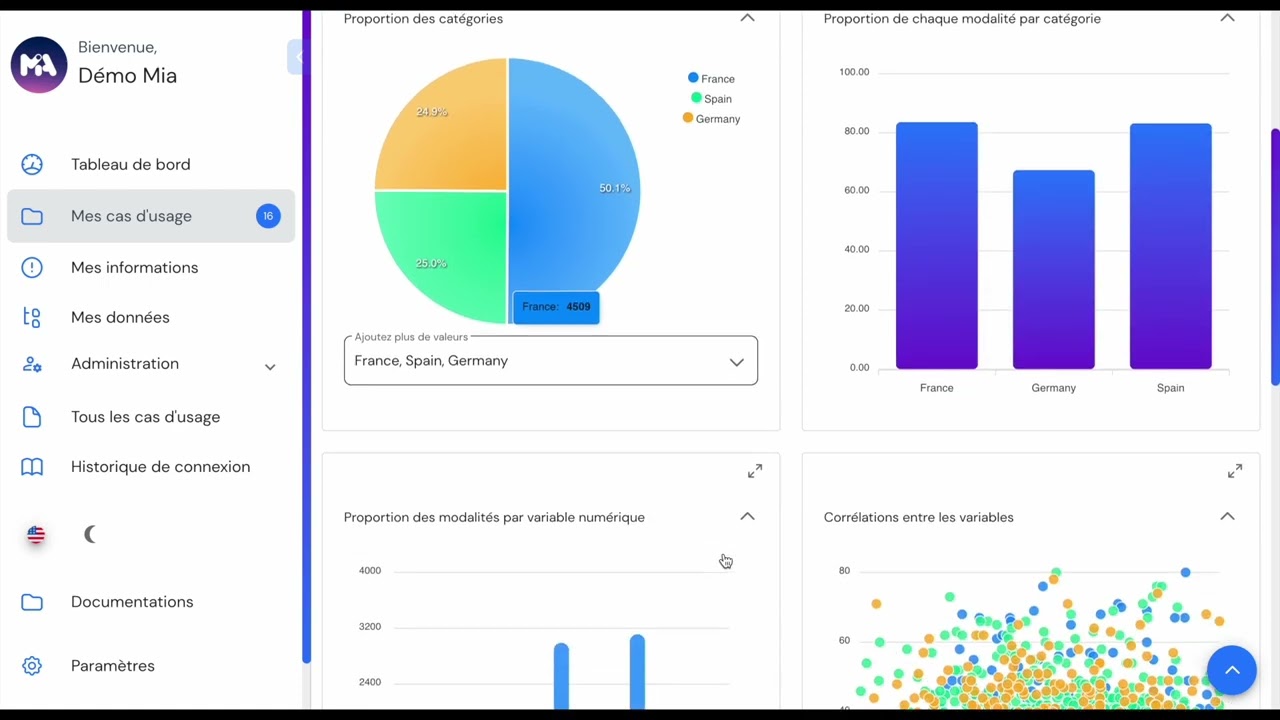Toggle dark mode with the moon icon
This screenshot has width=1280, height=720.
coord(90,535)
